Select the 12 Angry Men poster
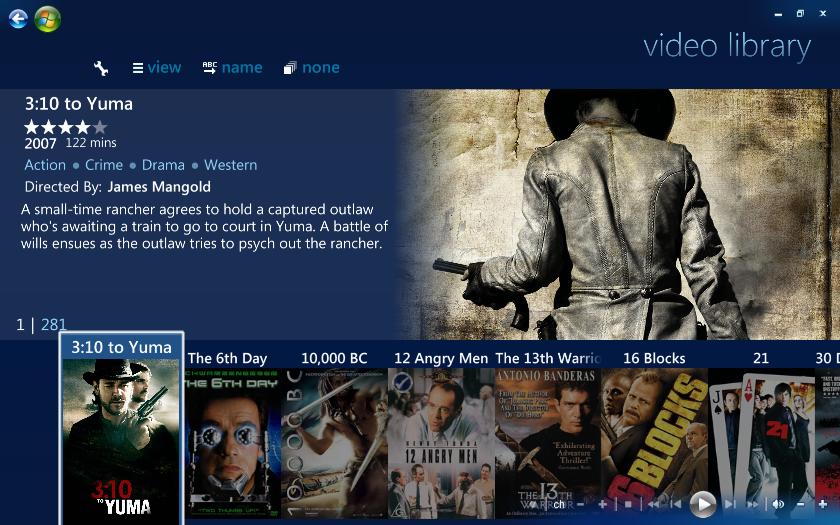 [x=441, y=442]
